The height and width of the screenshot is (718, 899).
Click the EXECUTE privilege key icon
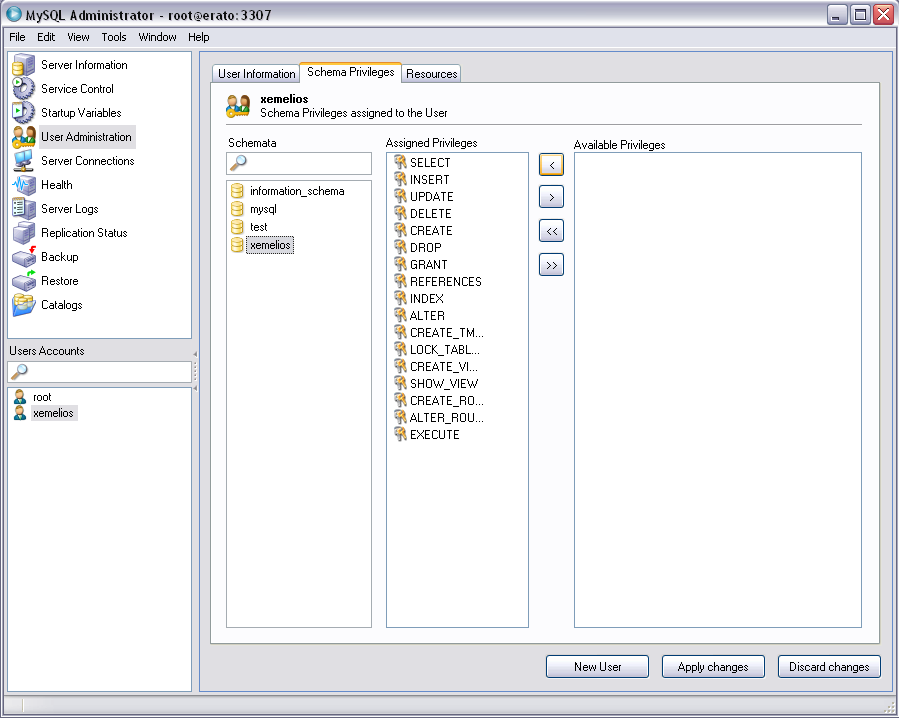(x=400, y=434)
